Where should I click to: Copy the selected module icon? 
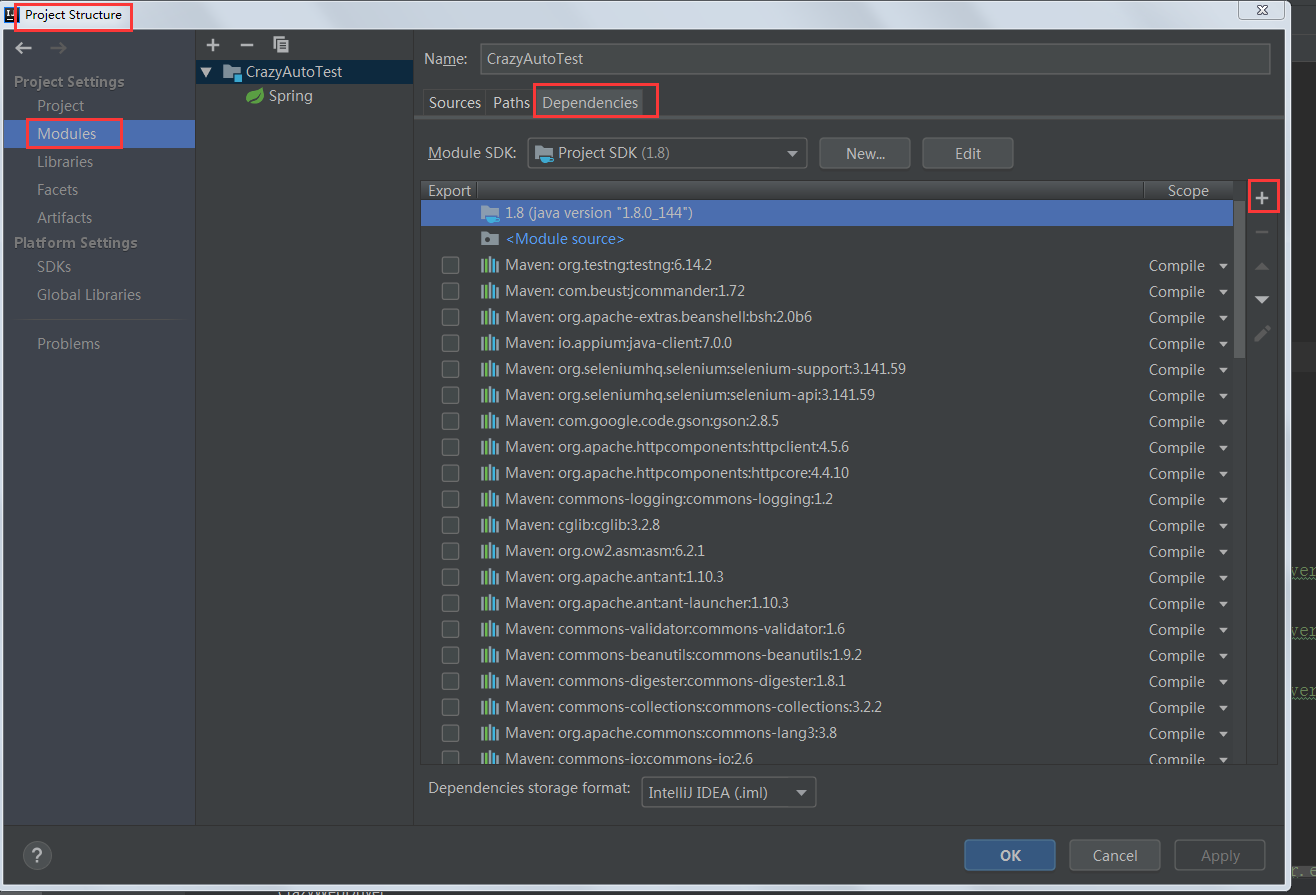pyautogui.click(x=281, y=45)
